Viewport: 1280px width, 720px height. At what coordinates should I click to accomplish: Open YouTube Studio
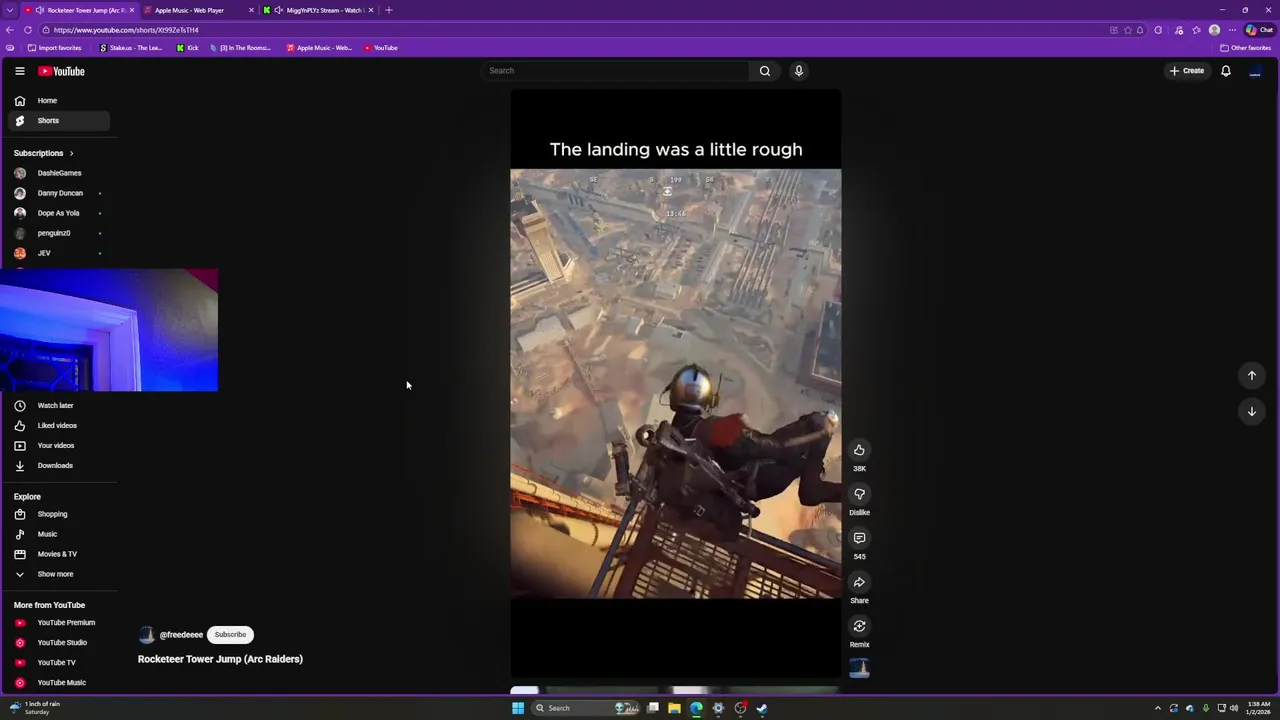point(59,643)
